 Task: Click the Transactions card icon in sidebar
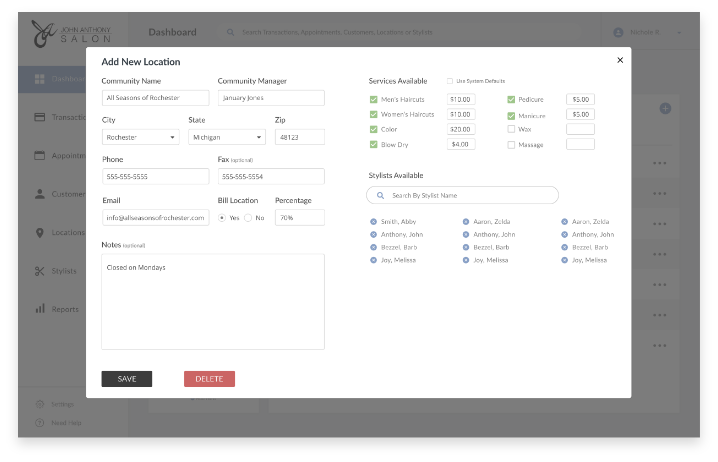40,117
